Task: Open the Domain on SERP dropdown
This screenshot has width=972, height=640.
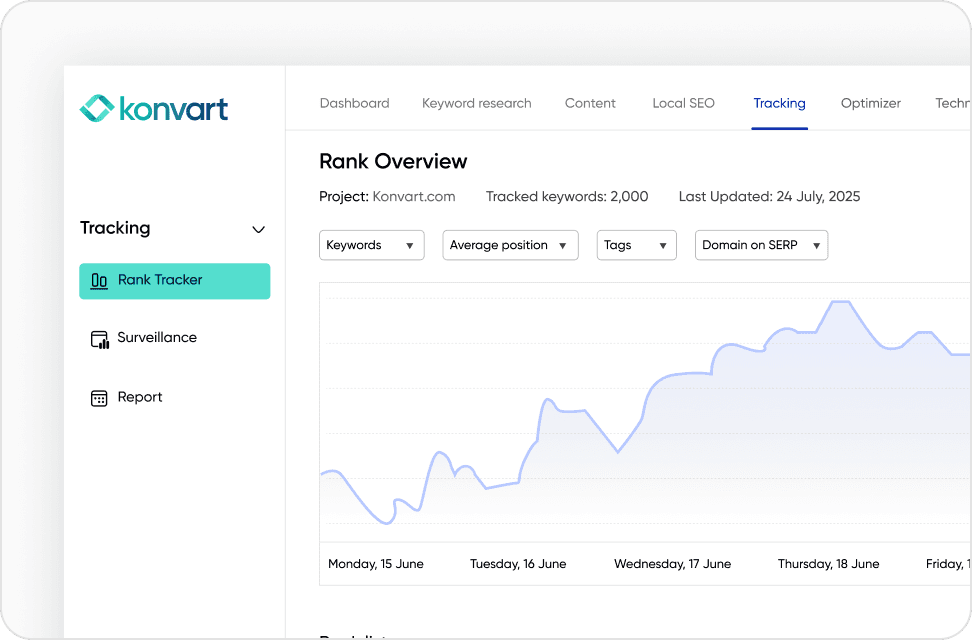Action: click(x=761, y=245)
